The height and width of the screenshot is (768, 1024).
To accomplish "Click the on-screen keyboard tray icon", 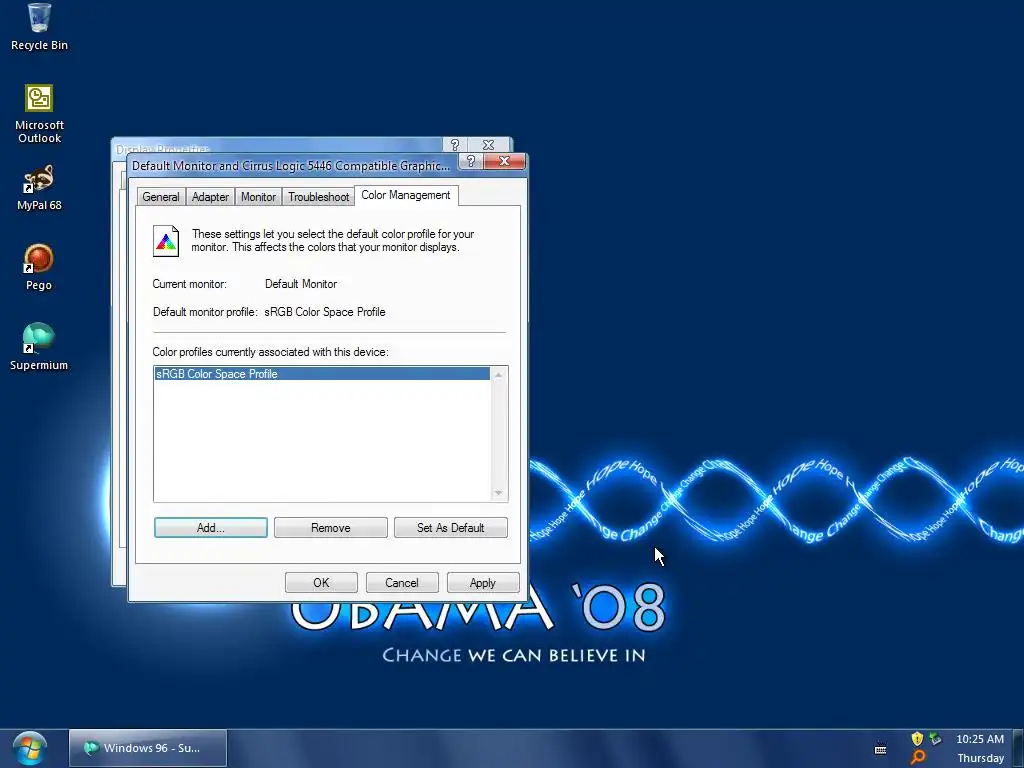I will [880, 748].
